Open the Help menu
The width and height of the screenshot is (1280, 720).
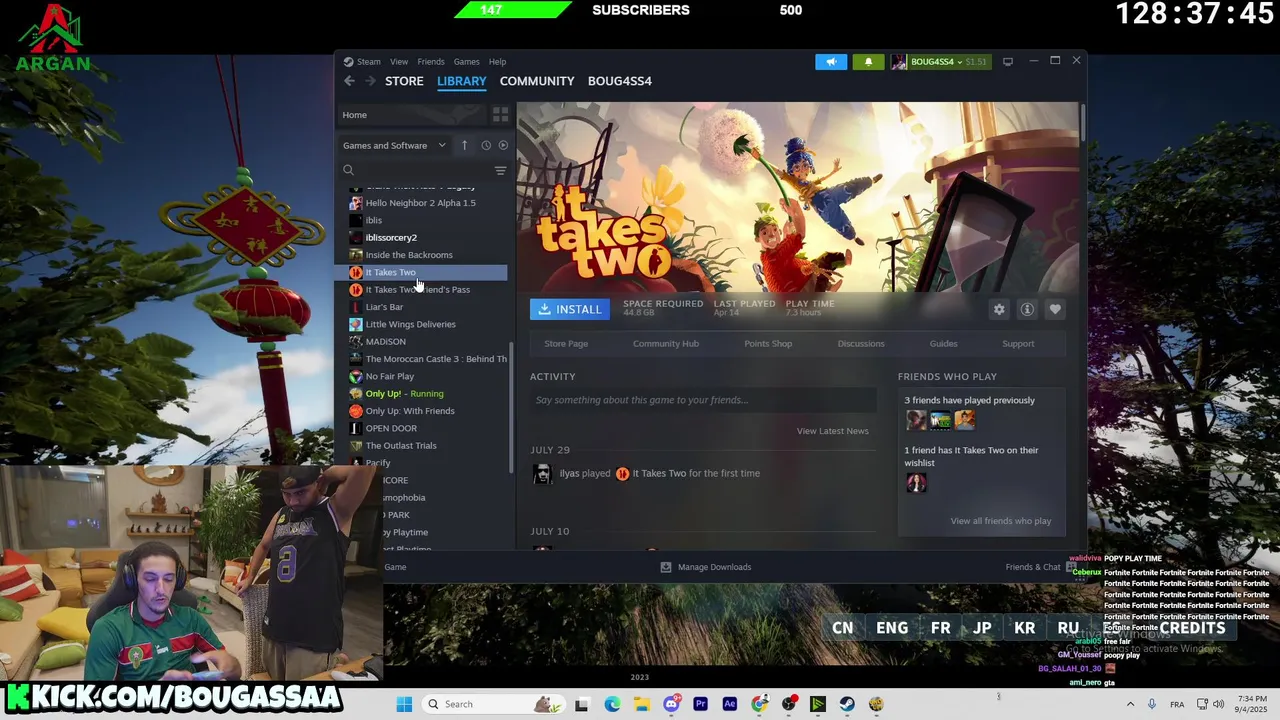497,61
